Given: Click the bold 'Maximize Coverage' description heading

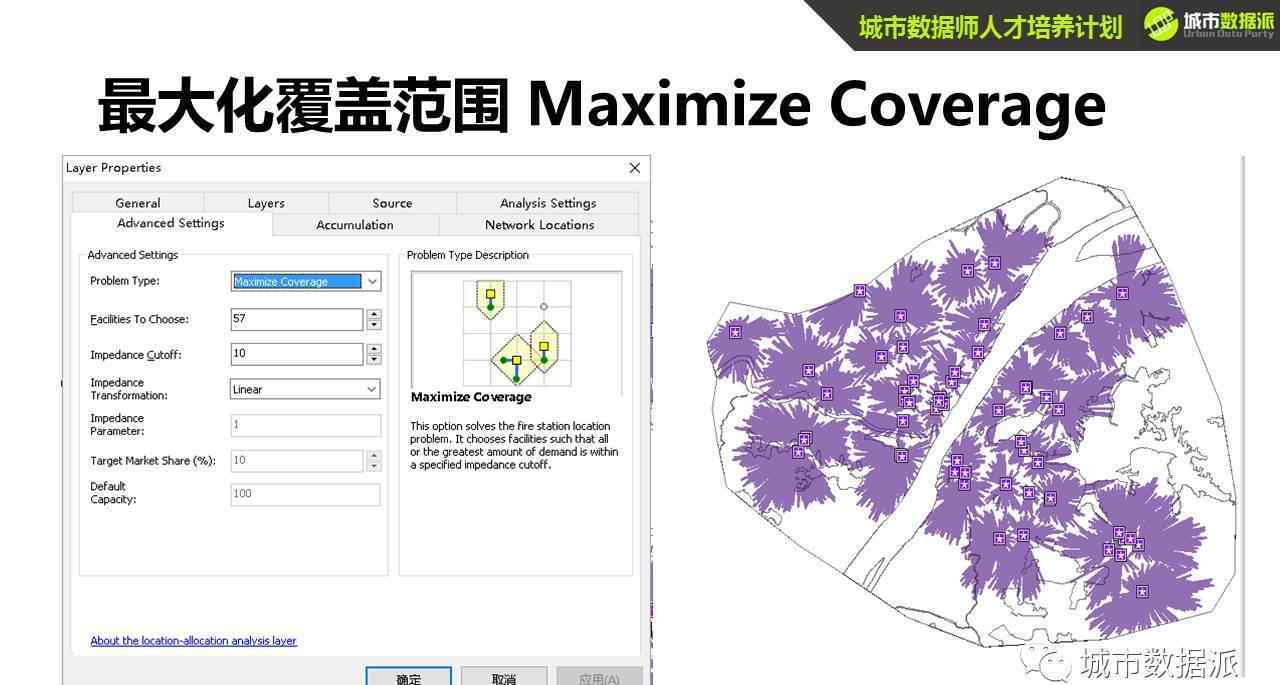Looking at the screenshot, I should click(x=471, y=397).
